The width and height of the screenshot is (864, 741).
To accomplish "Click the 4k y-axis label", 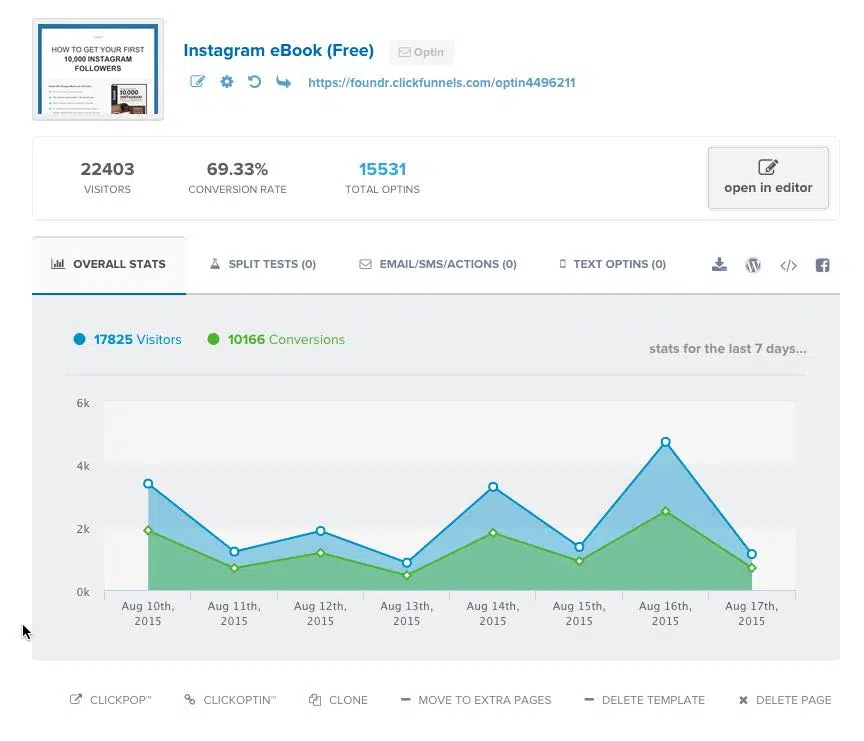I will point(83,466).
